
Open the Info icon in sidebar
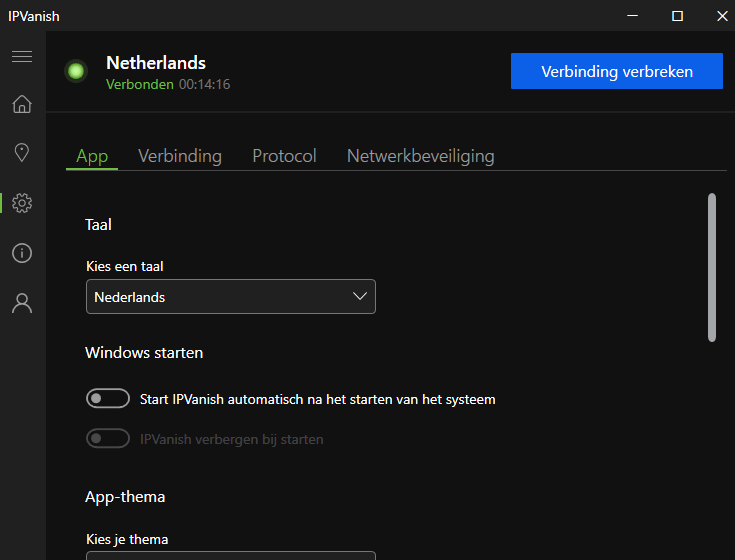click(22, 253)
